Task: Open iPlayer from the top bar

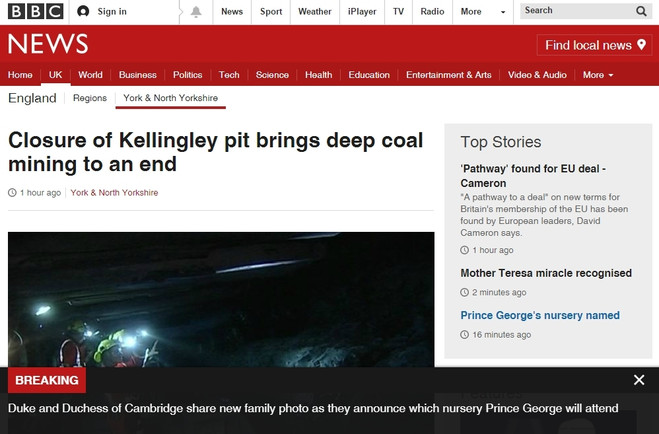Action: point(362,12)
